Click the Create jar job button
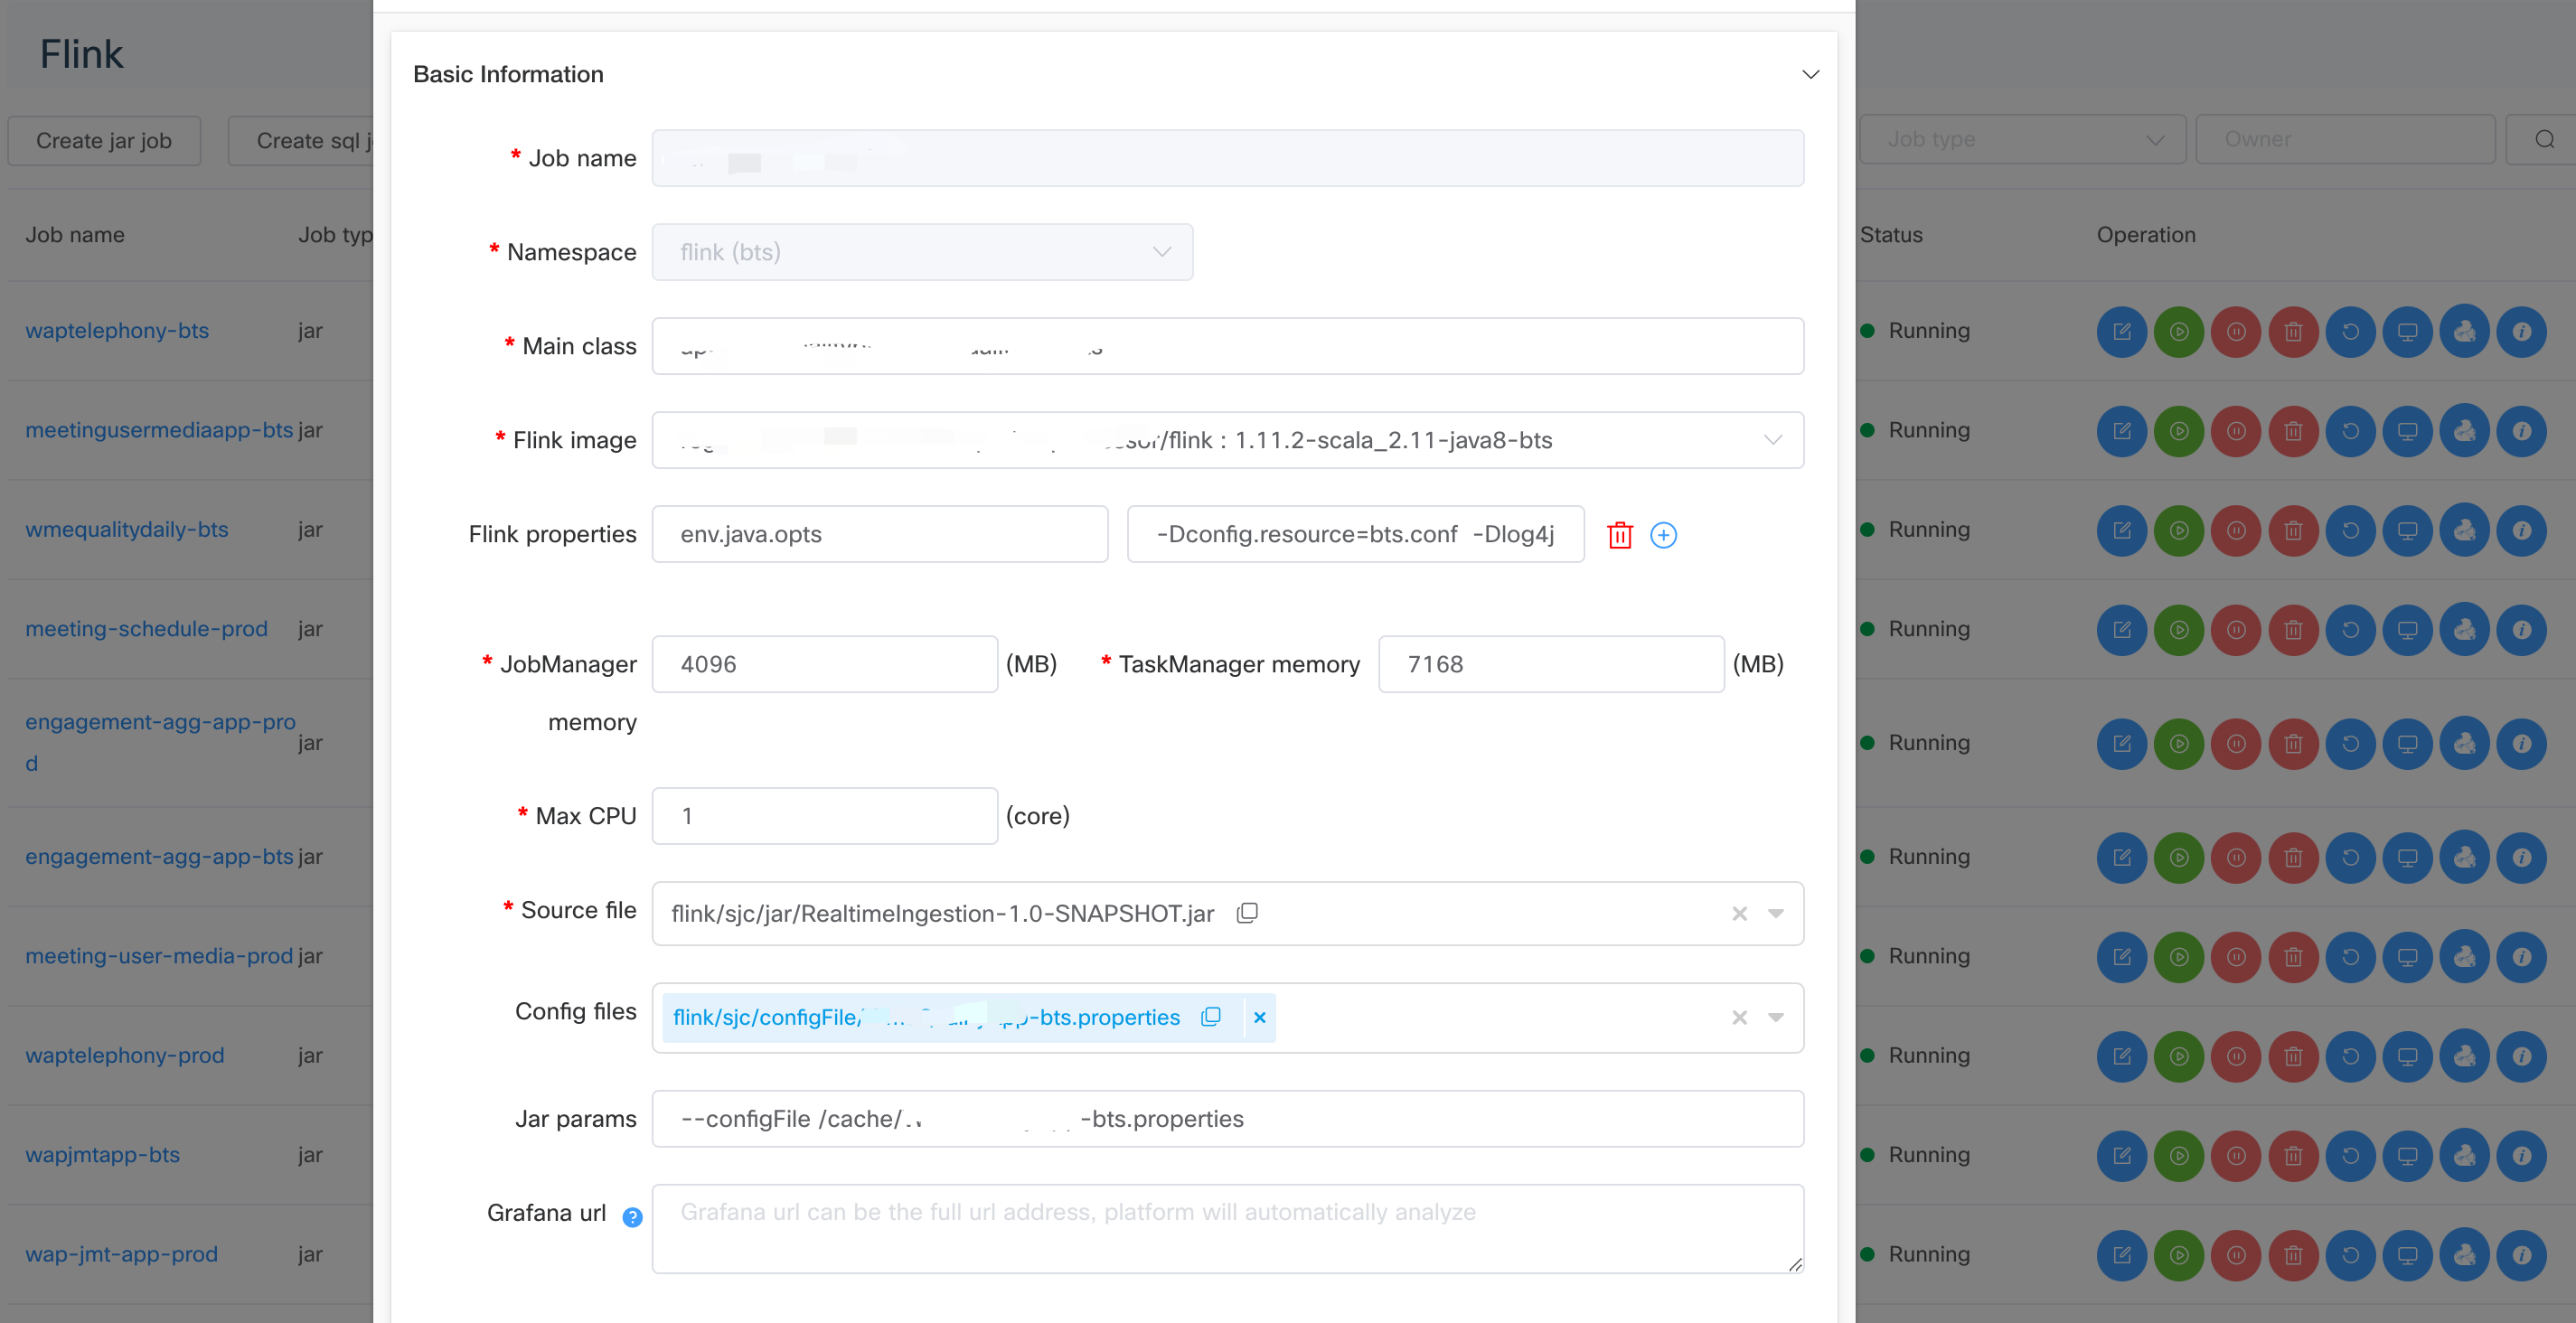 coord(104,141)
